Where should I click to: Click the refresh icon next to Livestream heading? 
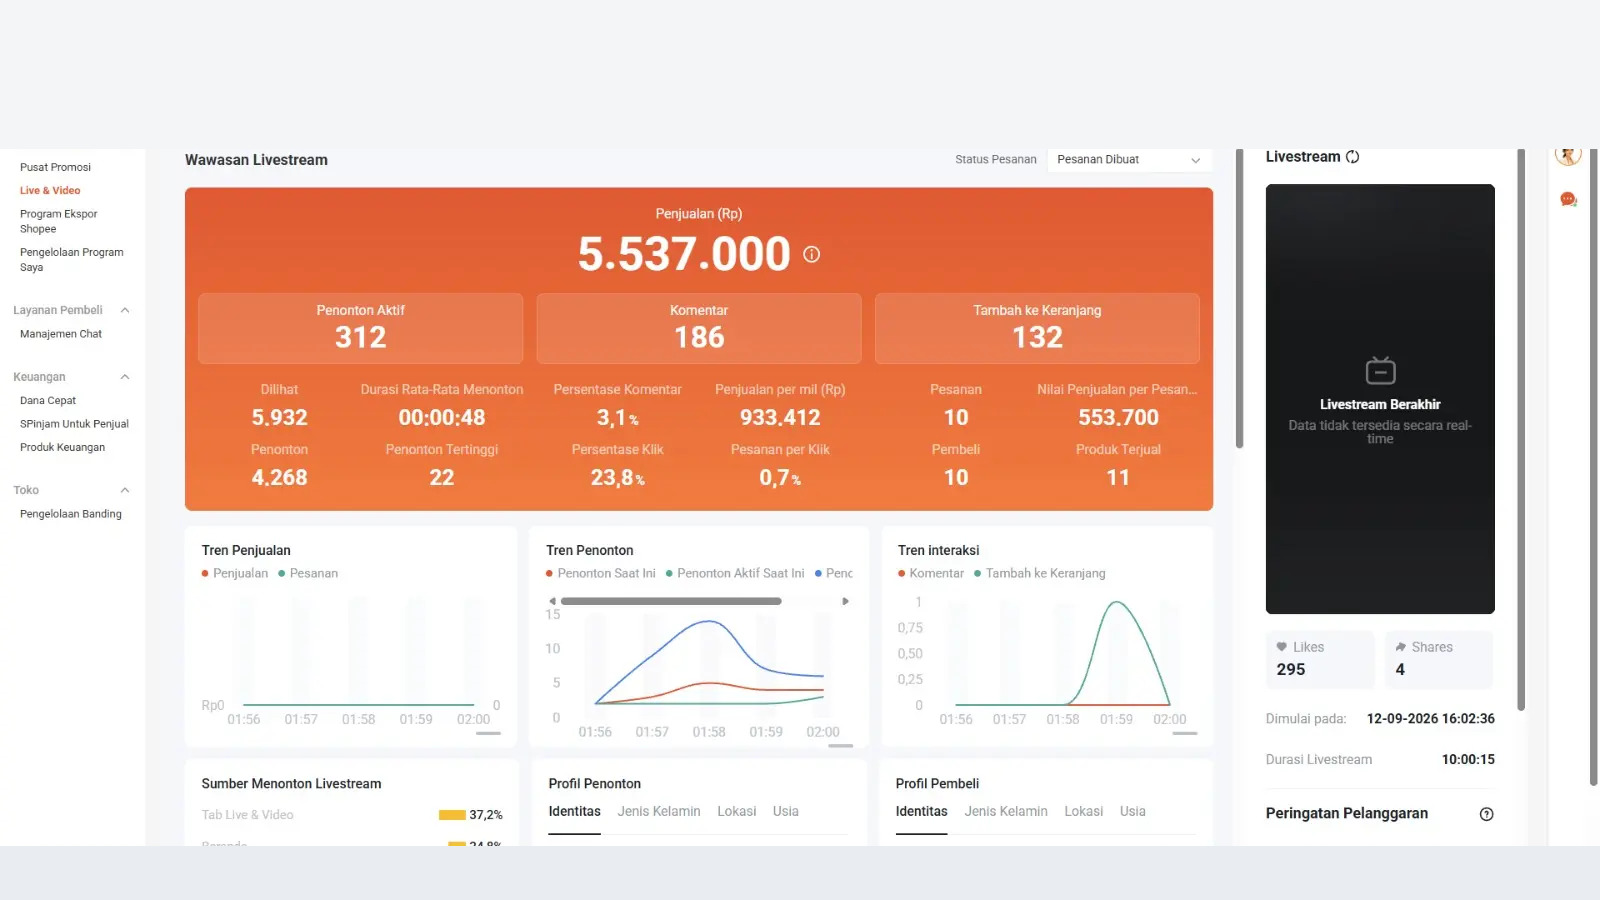[1352, 157]
